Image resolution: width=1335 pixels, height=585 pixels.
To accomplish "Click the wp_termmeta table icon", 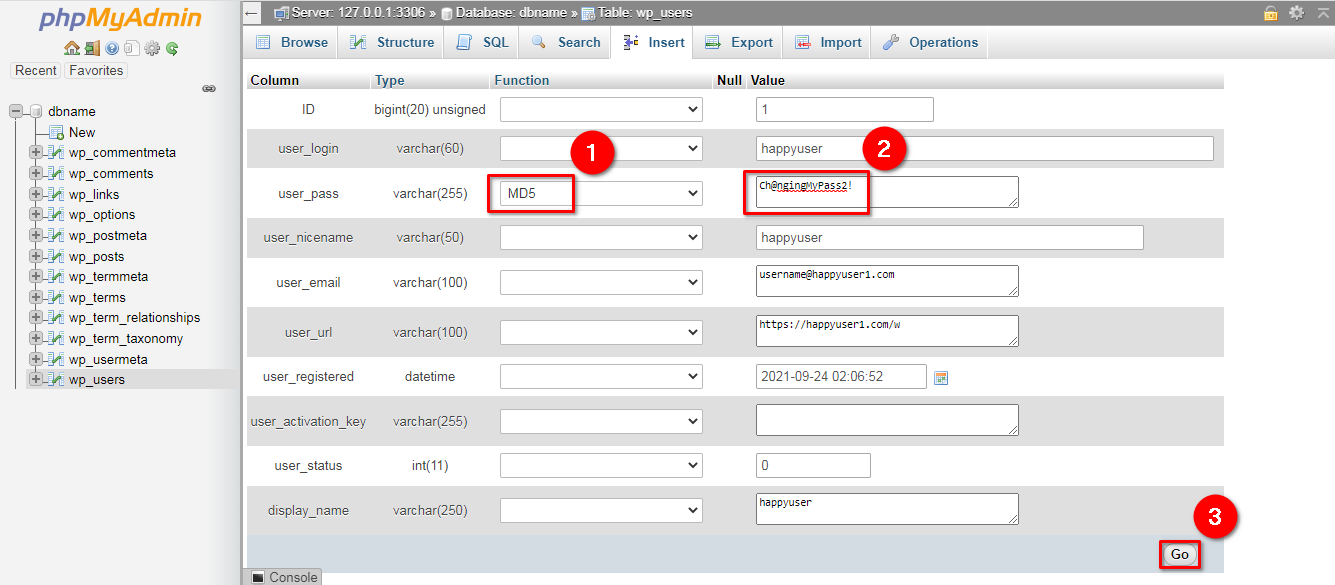I will coord(56,276).
